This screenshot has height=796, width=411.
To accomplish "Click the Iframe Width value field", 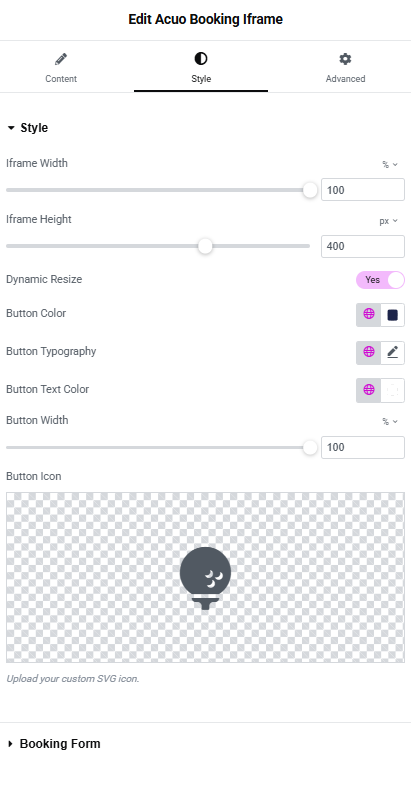I will coord(363,190).
